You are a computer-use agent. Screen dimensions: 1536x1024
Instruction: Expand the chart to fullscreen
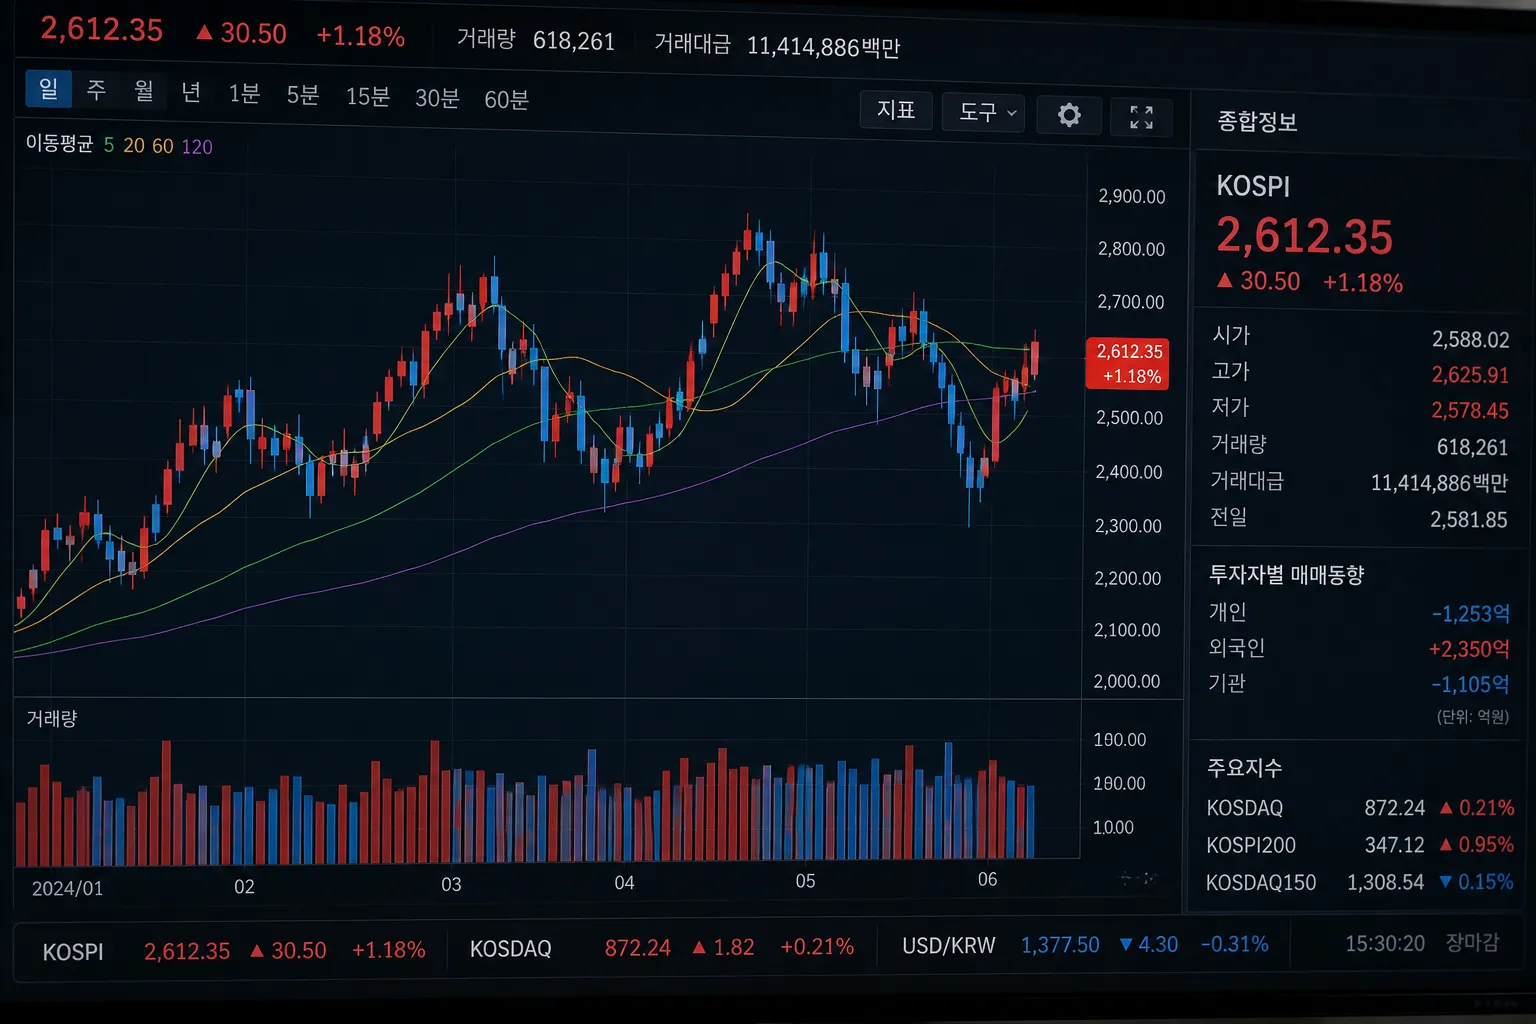[x=1141, y=117]
